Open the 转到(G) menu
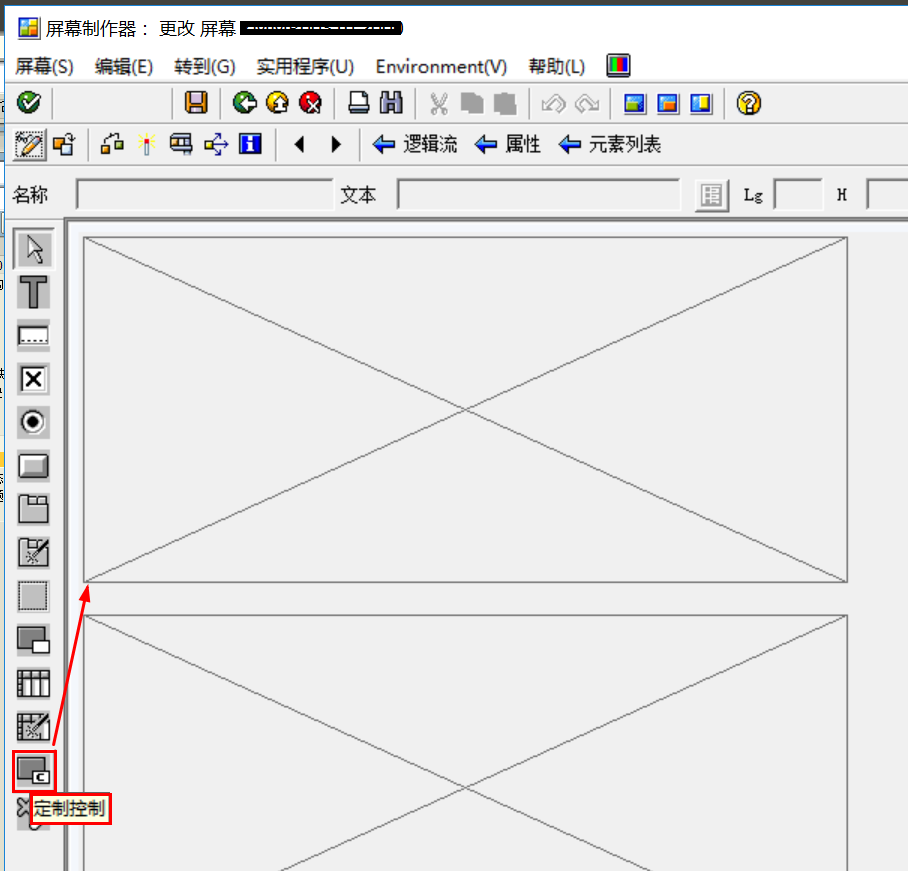908x871 pixels. point(204,67)
